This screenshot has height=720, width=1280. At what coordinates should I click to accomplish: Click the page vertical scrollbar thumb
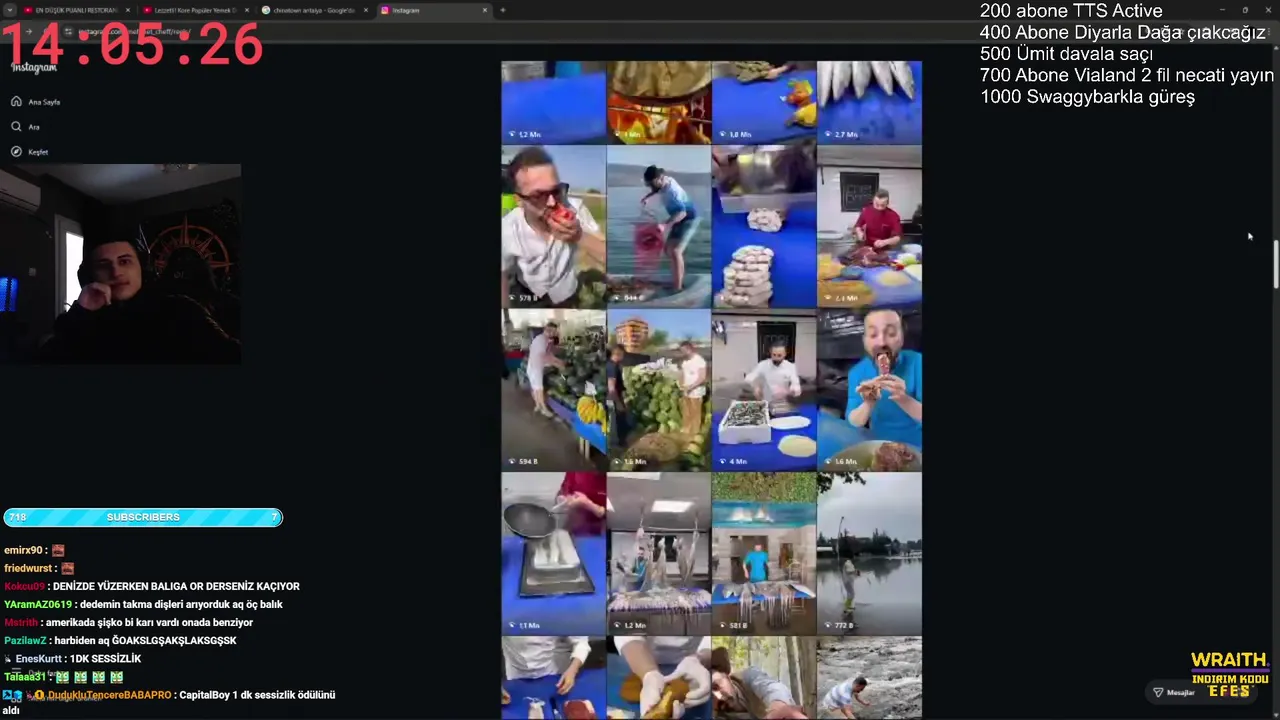pyautogui.click(x=1275, y=262)
